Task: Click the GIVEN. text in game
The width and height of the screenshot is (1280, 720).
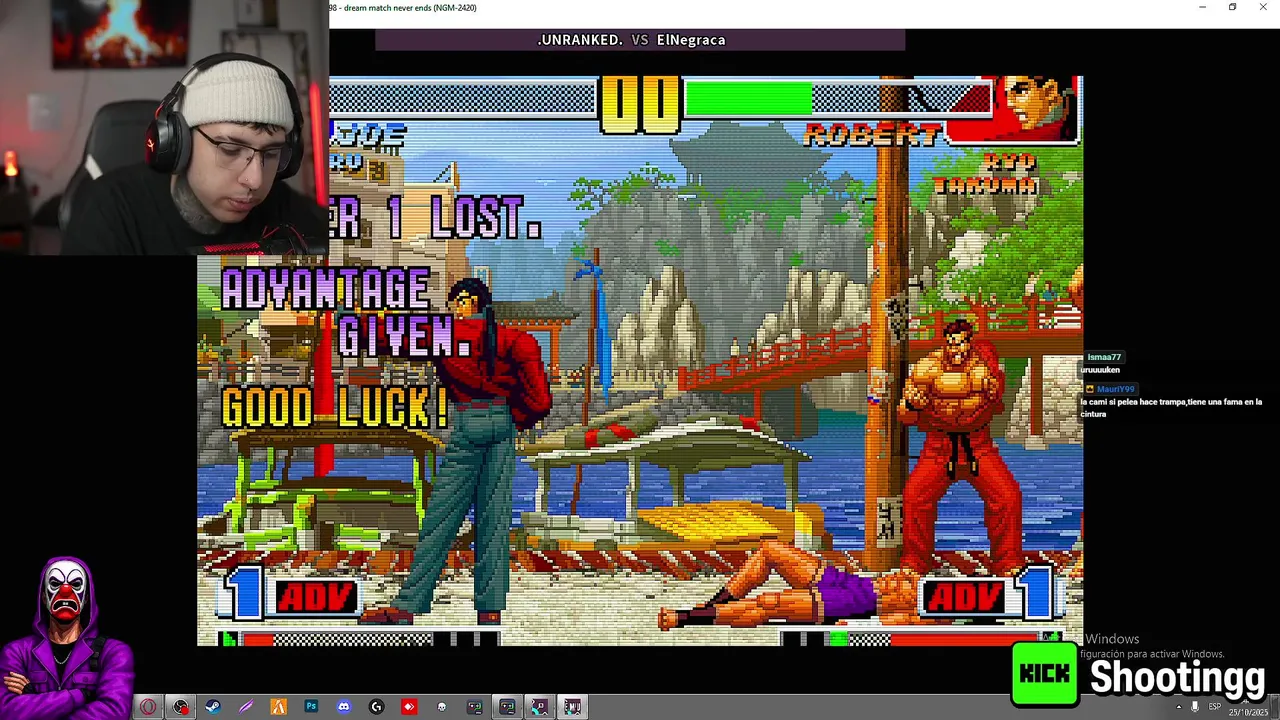Action: coord(404,336)
